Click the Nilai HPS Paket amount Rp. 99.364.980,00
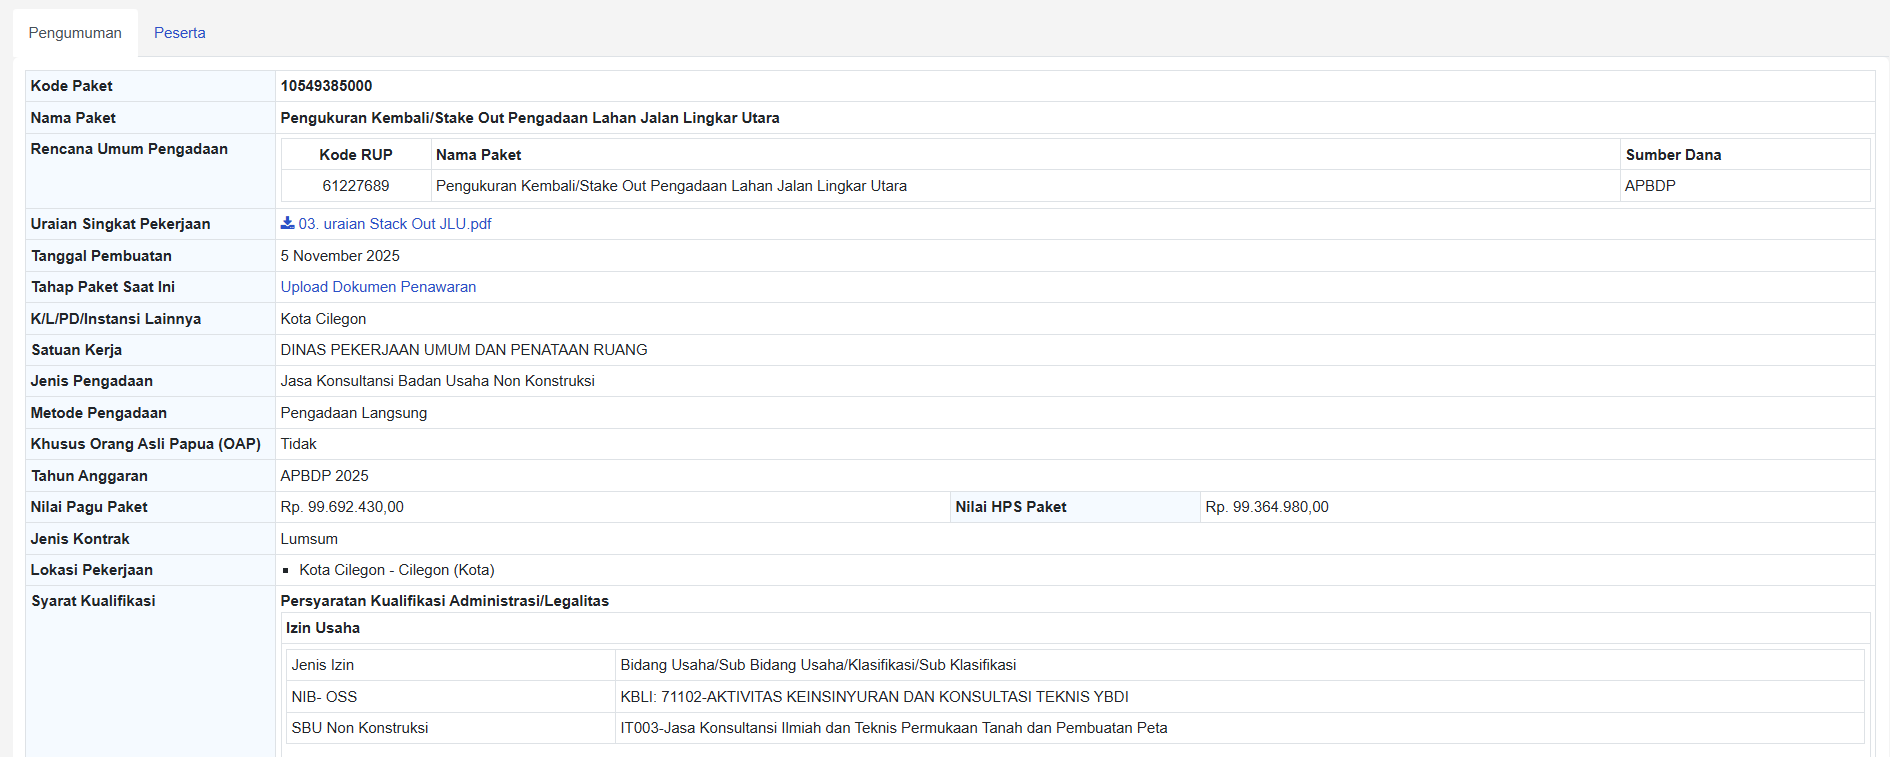 click(1266, 507)
